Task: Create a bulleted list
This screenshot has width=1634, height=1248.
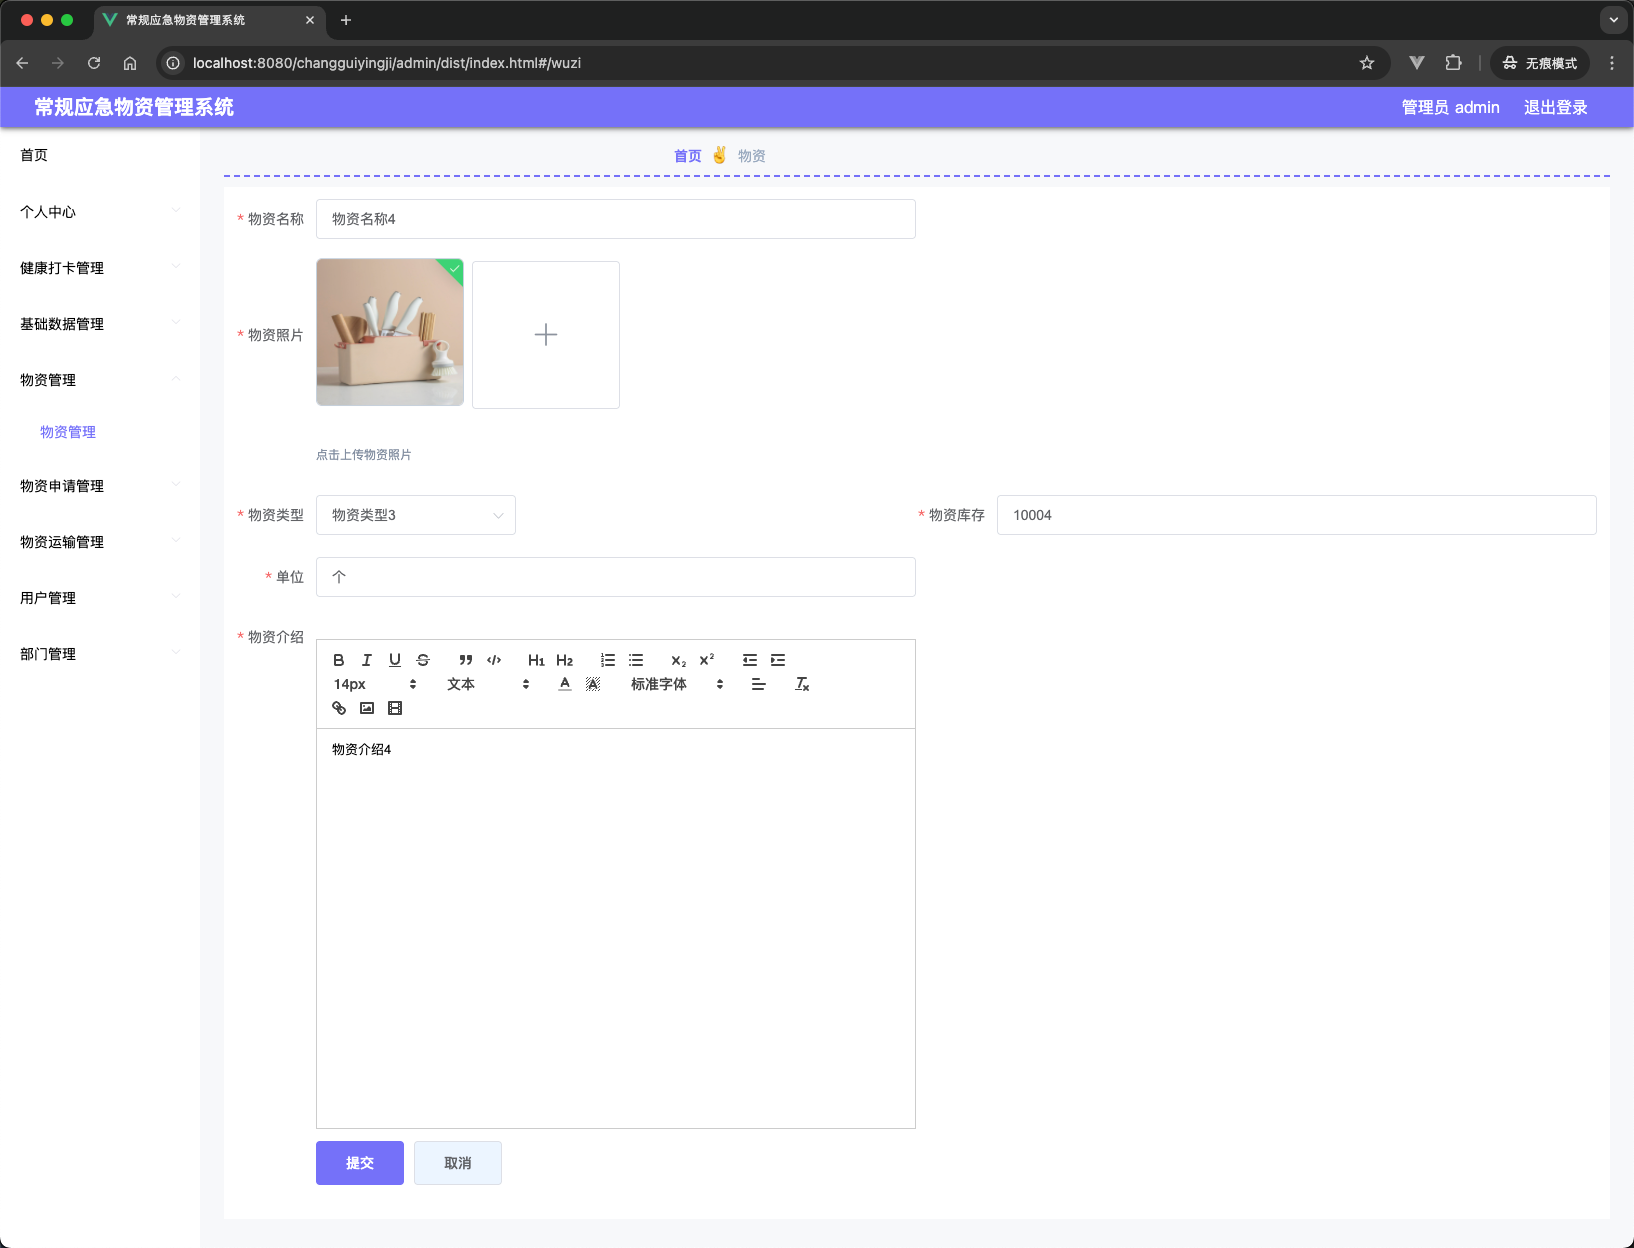Action: tap(636, 660)
